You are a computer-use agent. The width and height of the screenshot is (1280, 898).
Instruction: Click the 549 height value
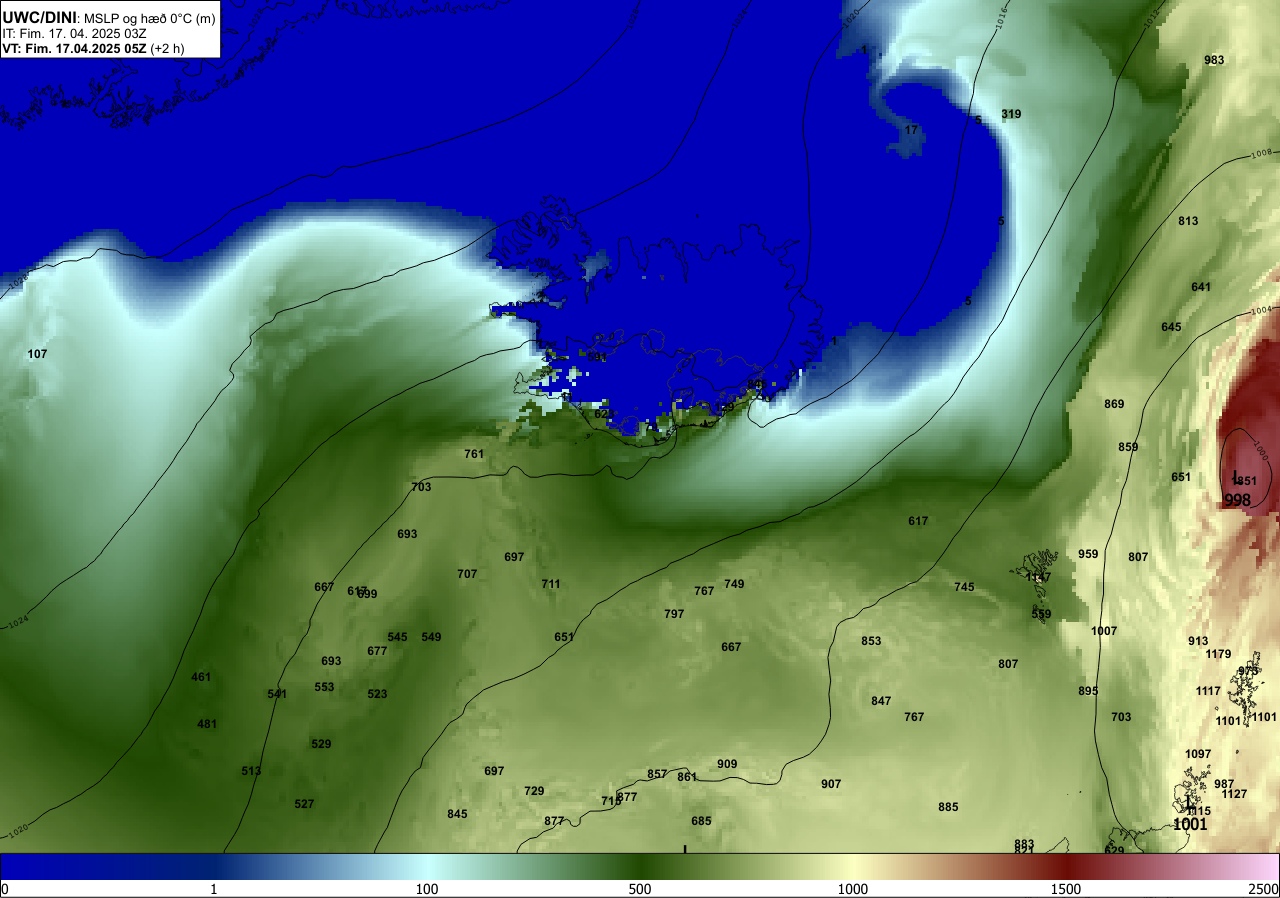click(431, 637)
